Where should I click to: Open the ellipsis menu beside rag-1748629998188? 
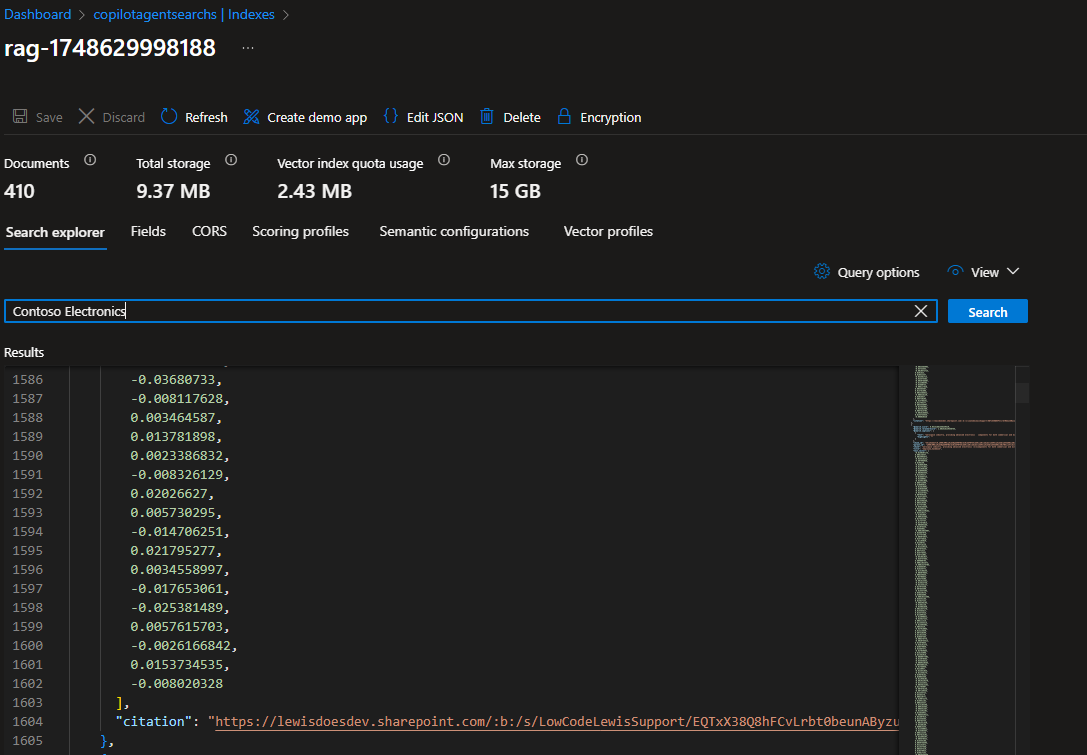tap(246, 47)
